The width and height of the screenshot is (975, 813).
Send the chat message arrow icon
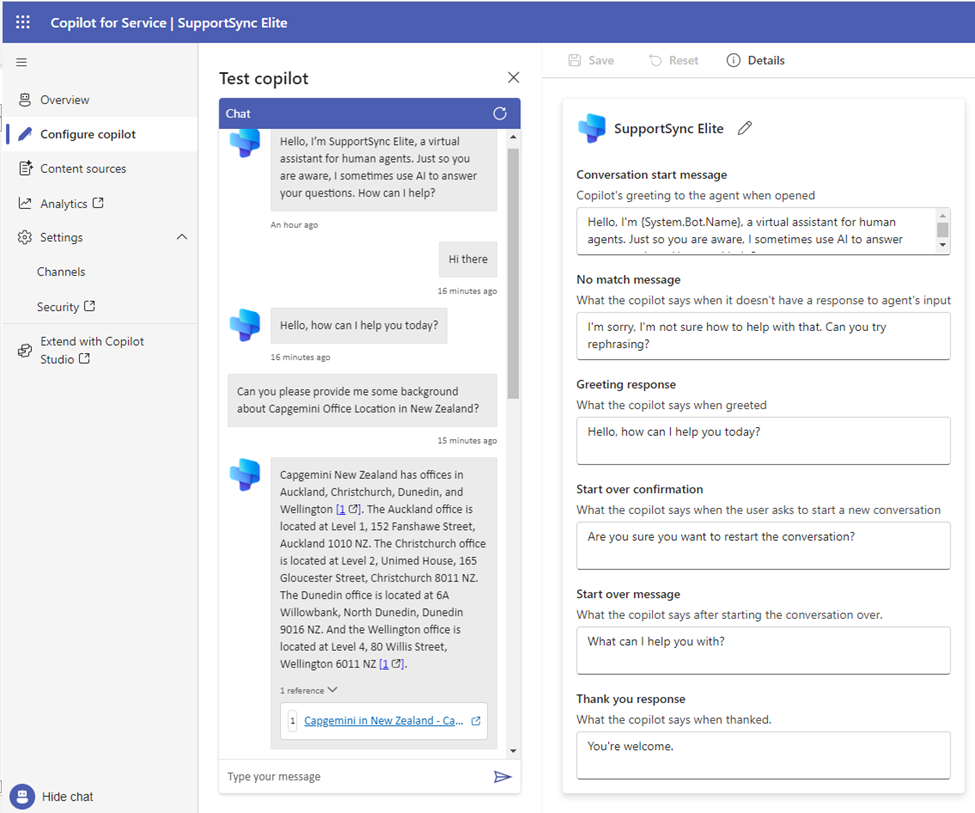[502, 776]
